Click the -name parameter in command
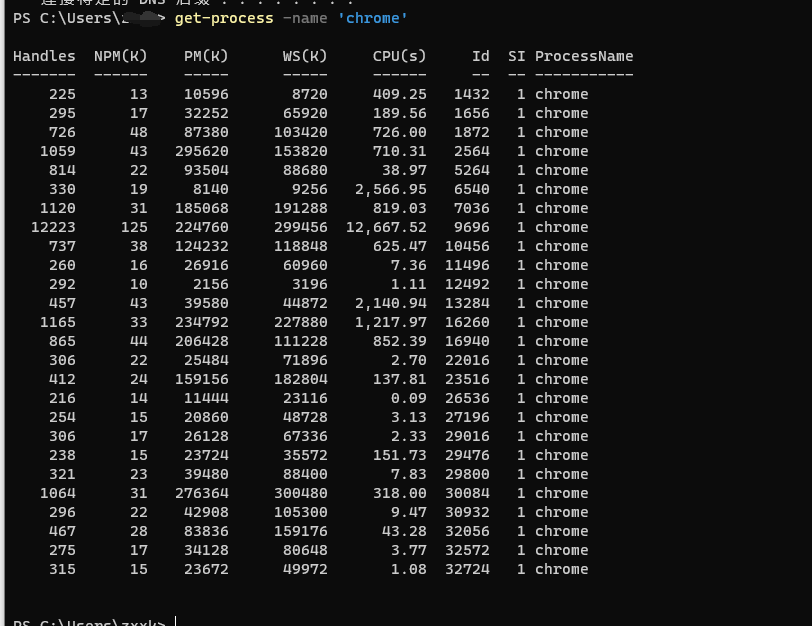 click(305, 19)
